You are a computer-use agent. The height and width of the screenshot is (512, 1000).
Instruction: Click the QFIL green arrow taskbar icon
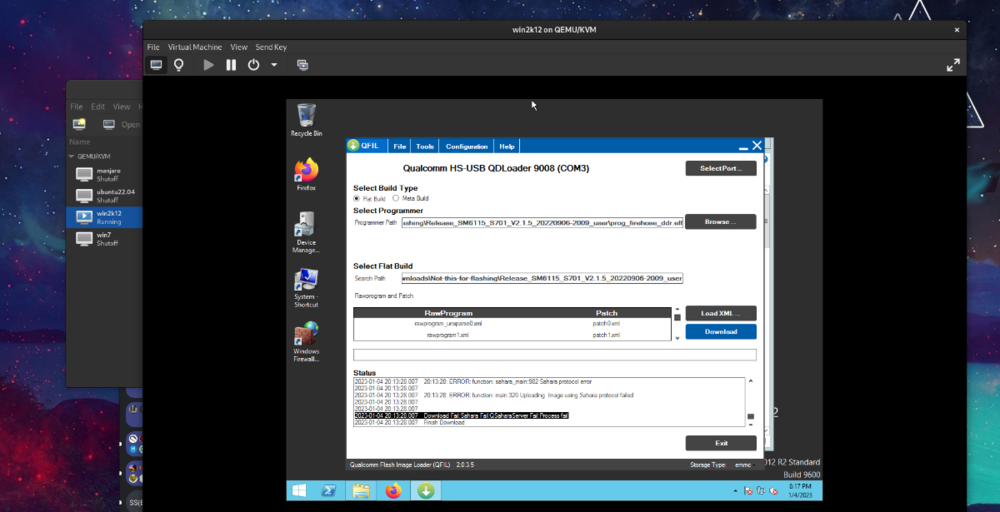425,490
